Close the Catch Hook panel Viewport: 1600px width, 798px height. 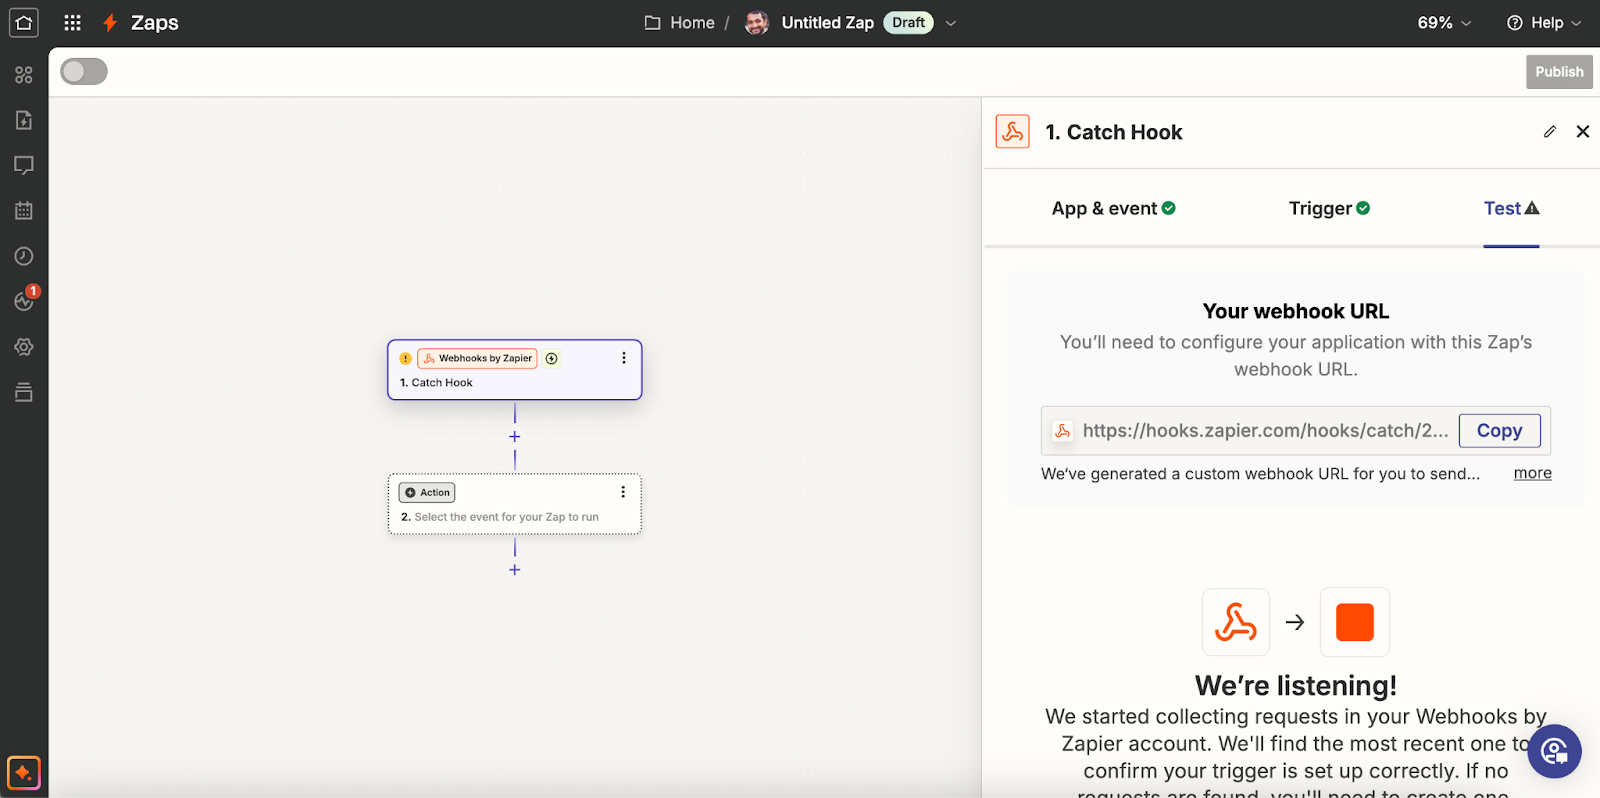pos(1583,132)
